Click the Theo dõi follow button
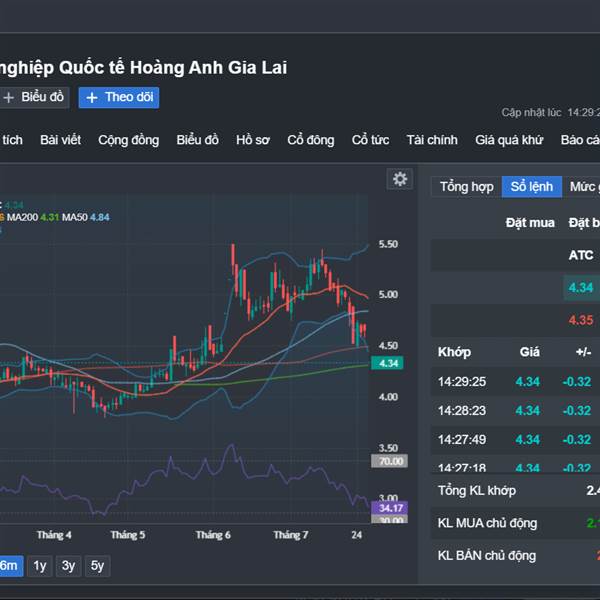The height and width of the screenshot is (600, 600). coord(119,98)
